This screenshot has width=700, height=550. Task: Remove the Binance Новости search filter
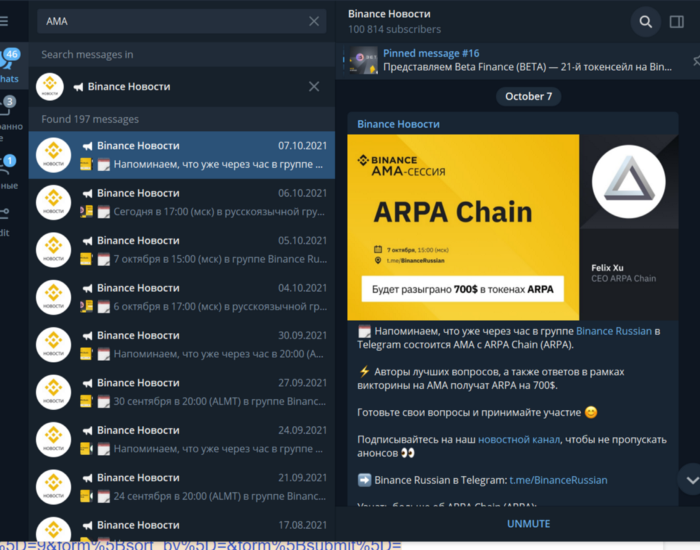(314, 86)
